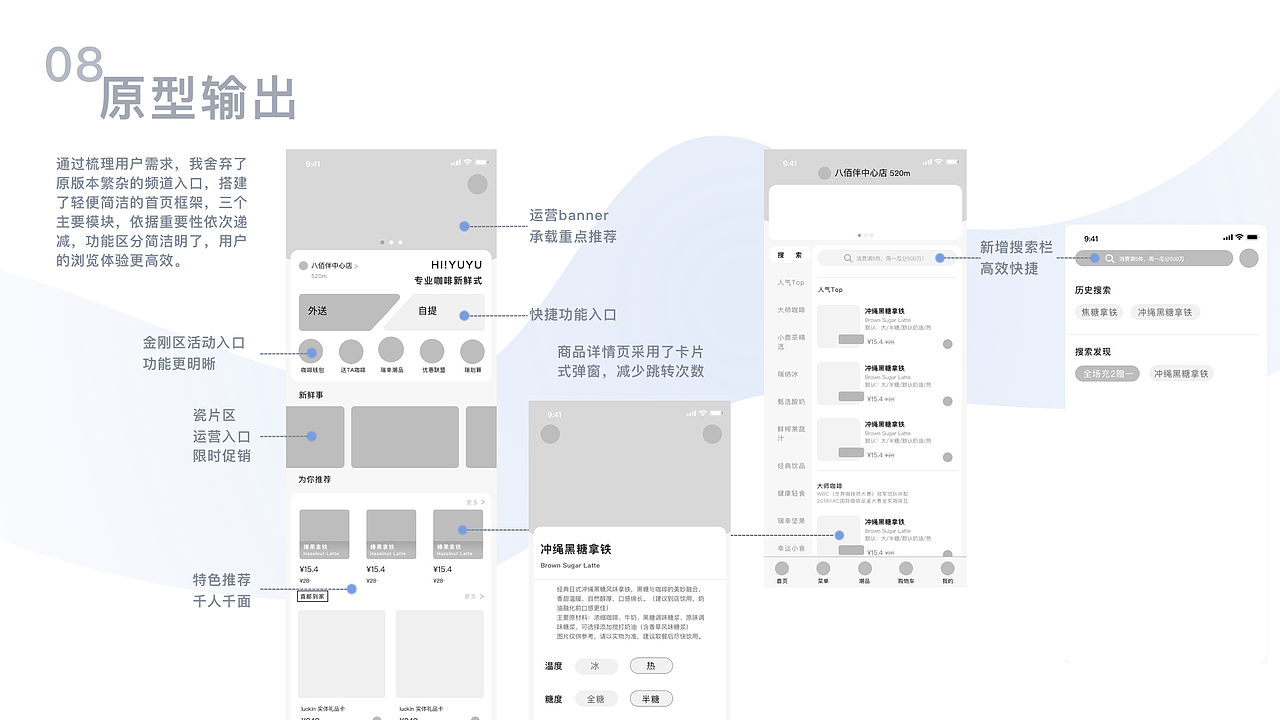Select the 送TA咖啡 gift coffee icon

[x=352, y=349]
